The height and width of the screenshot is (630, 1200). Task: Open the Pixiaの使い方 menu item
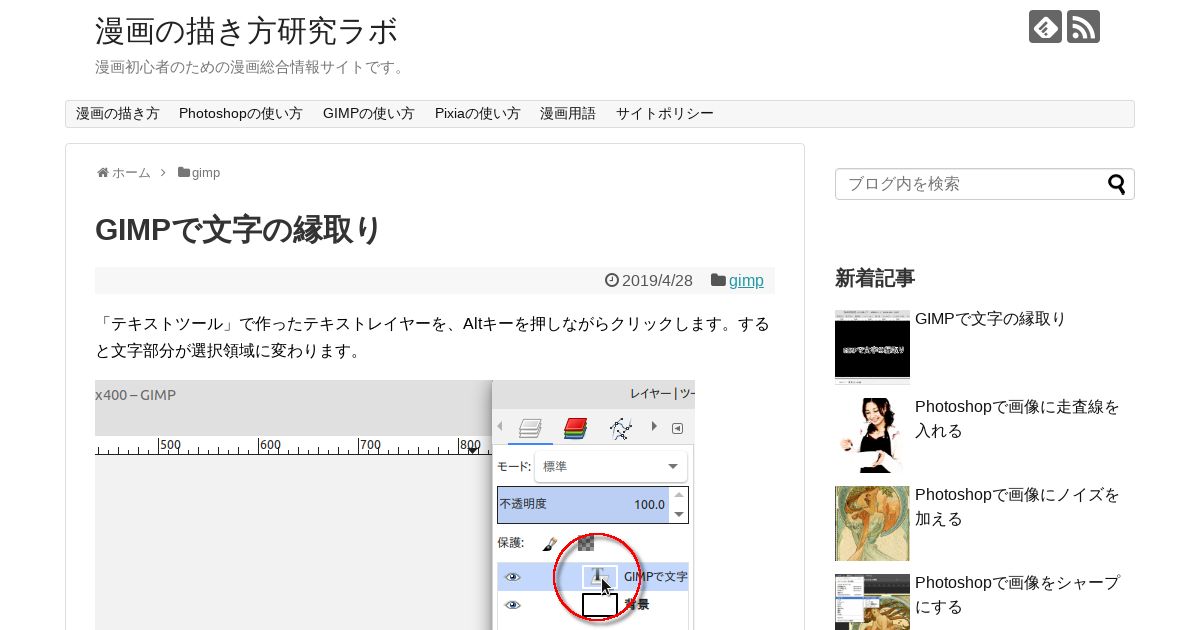478,114
